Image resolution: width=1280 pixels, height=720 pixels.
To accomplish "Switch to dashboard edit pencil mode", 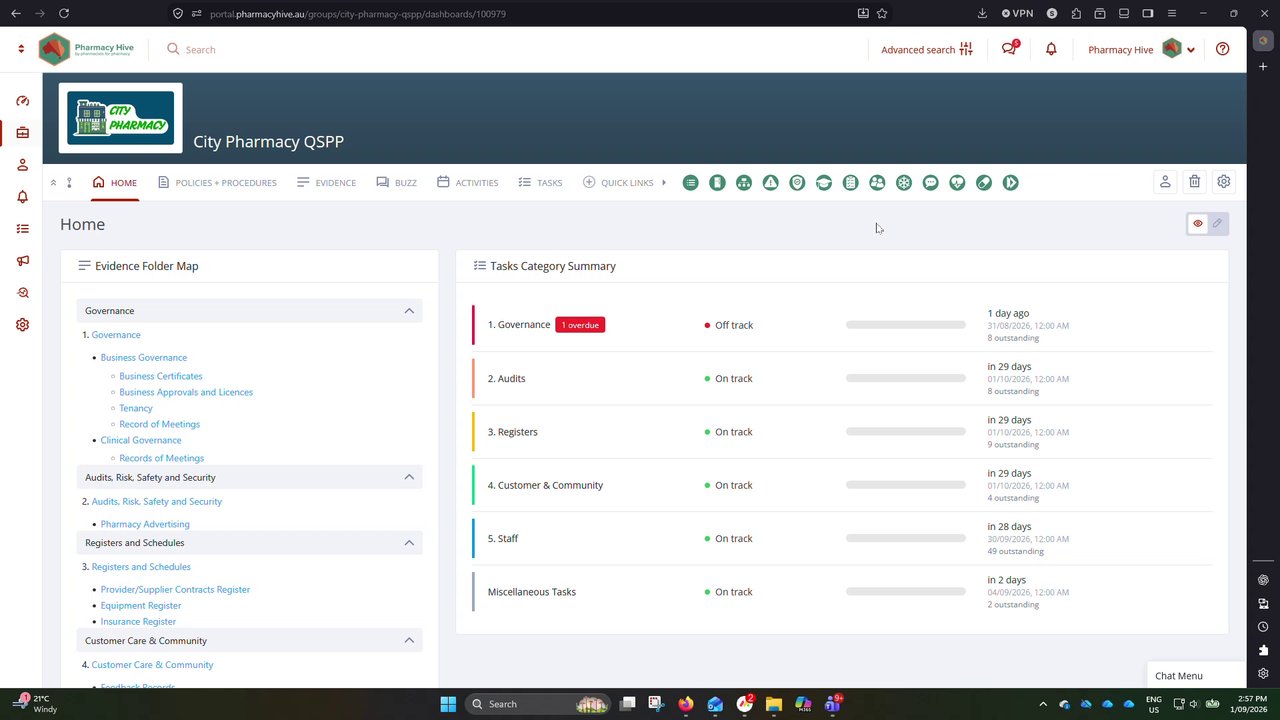I will 1217,223.
